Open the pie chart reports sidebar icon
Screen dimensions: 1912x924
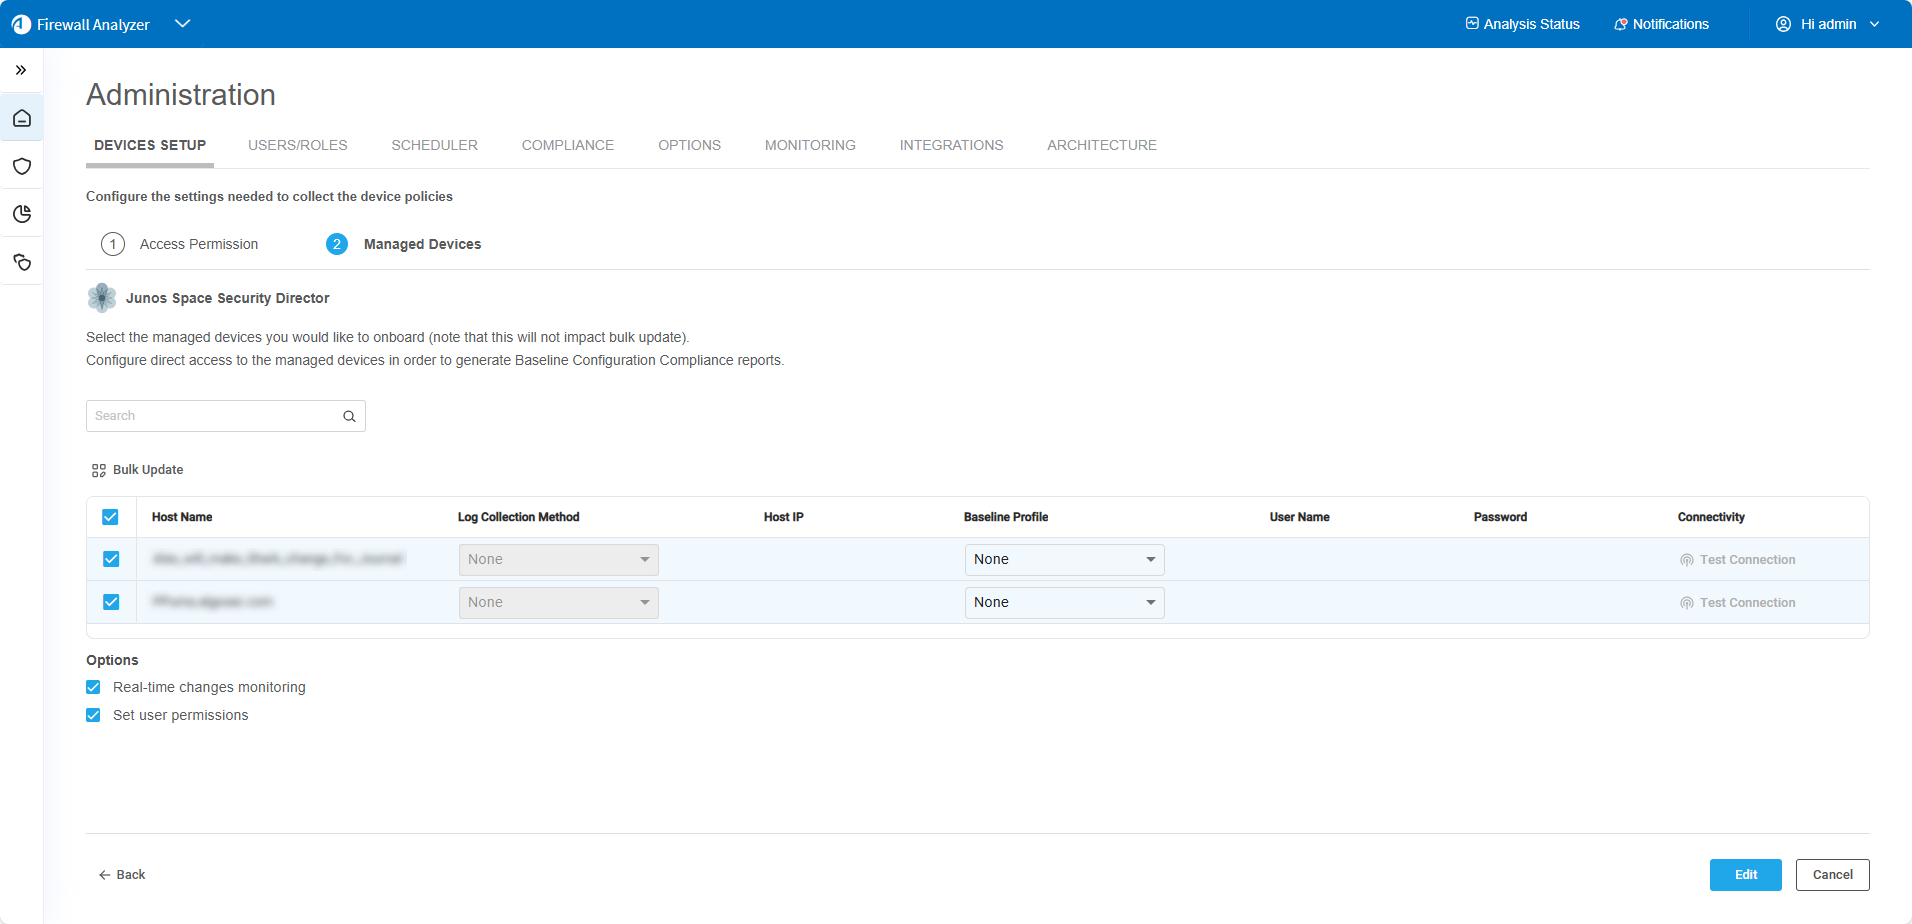click(x=22, y=214)
